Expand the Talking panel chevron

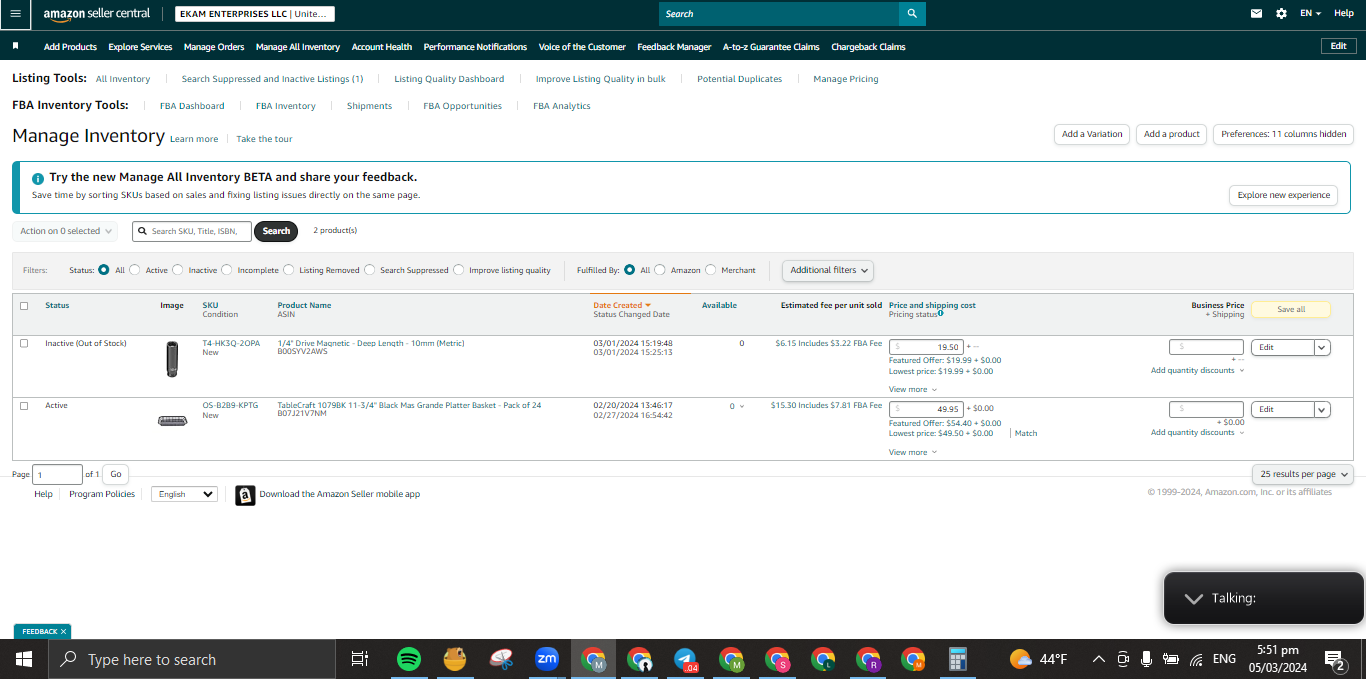coord(1193,598)
